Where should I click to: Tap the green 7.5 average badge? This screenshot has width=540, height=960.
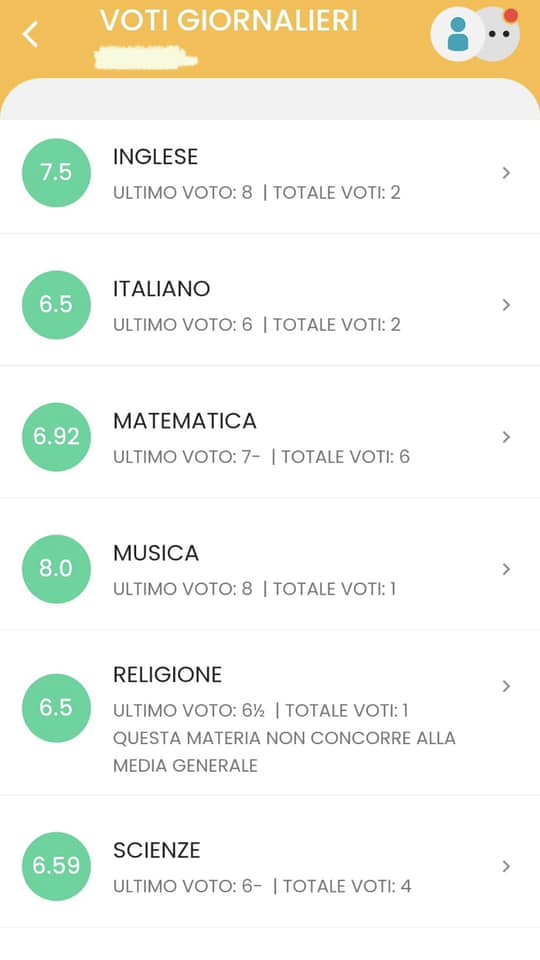tap(56, 173)
